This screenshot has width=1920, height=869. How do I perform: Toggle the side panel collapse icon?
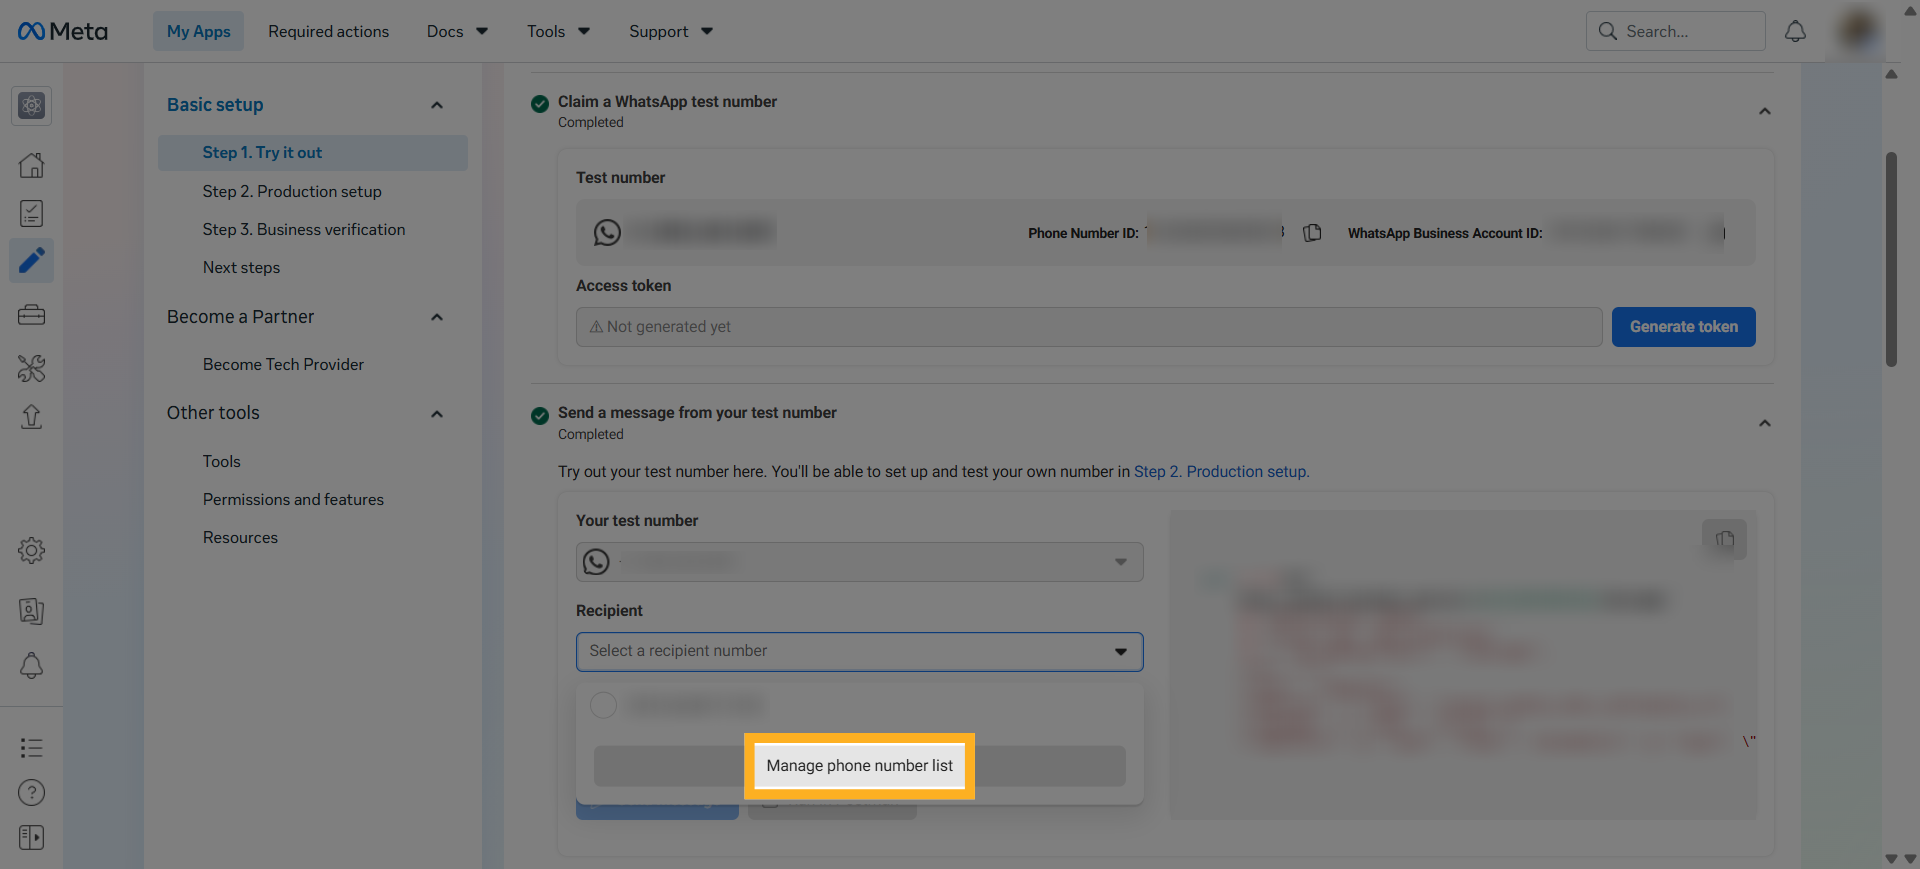click(x=31, y=837)
